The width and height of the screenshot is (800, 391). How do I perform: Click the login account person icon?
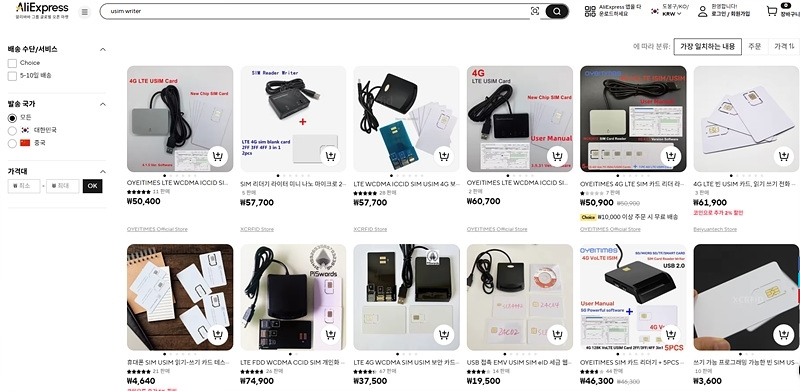tap(703, 11)
